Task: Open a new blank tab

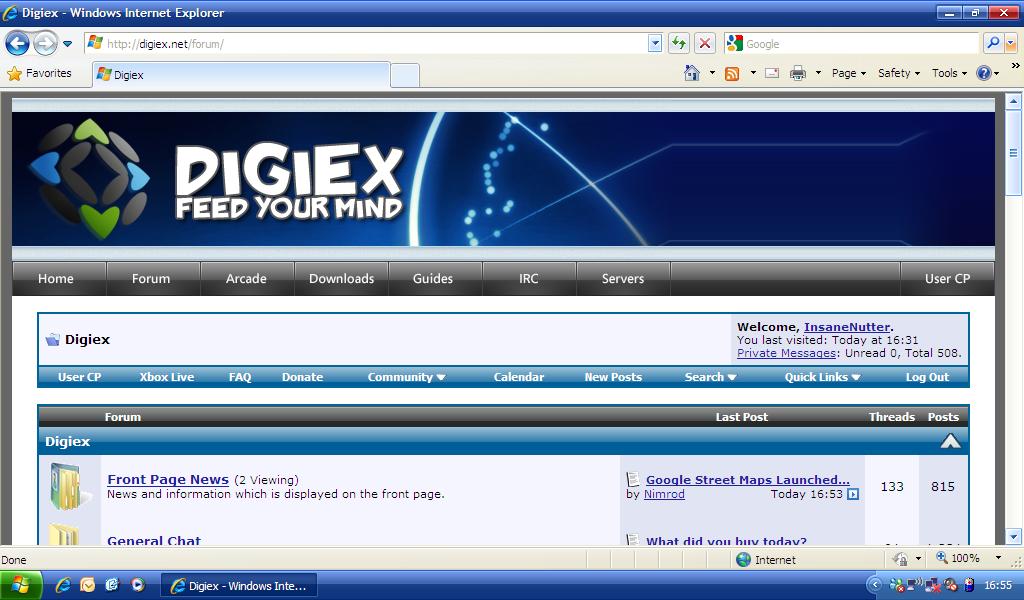Action: pyautogui.click(x=405, y=76)
